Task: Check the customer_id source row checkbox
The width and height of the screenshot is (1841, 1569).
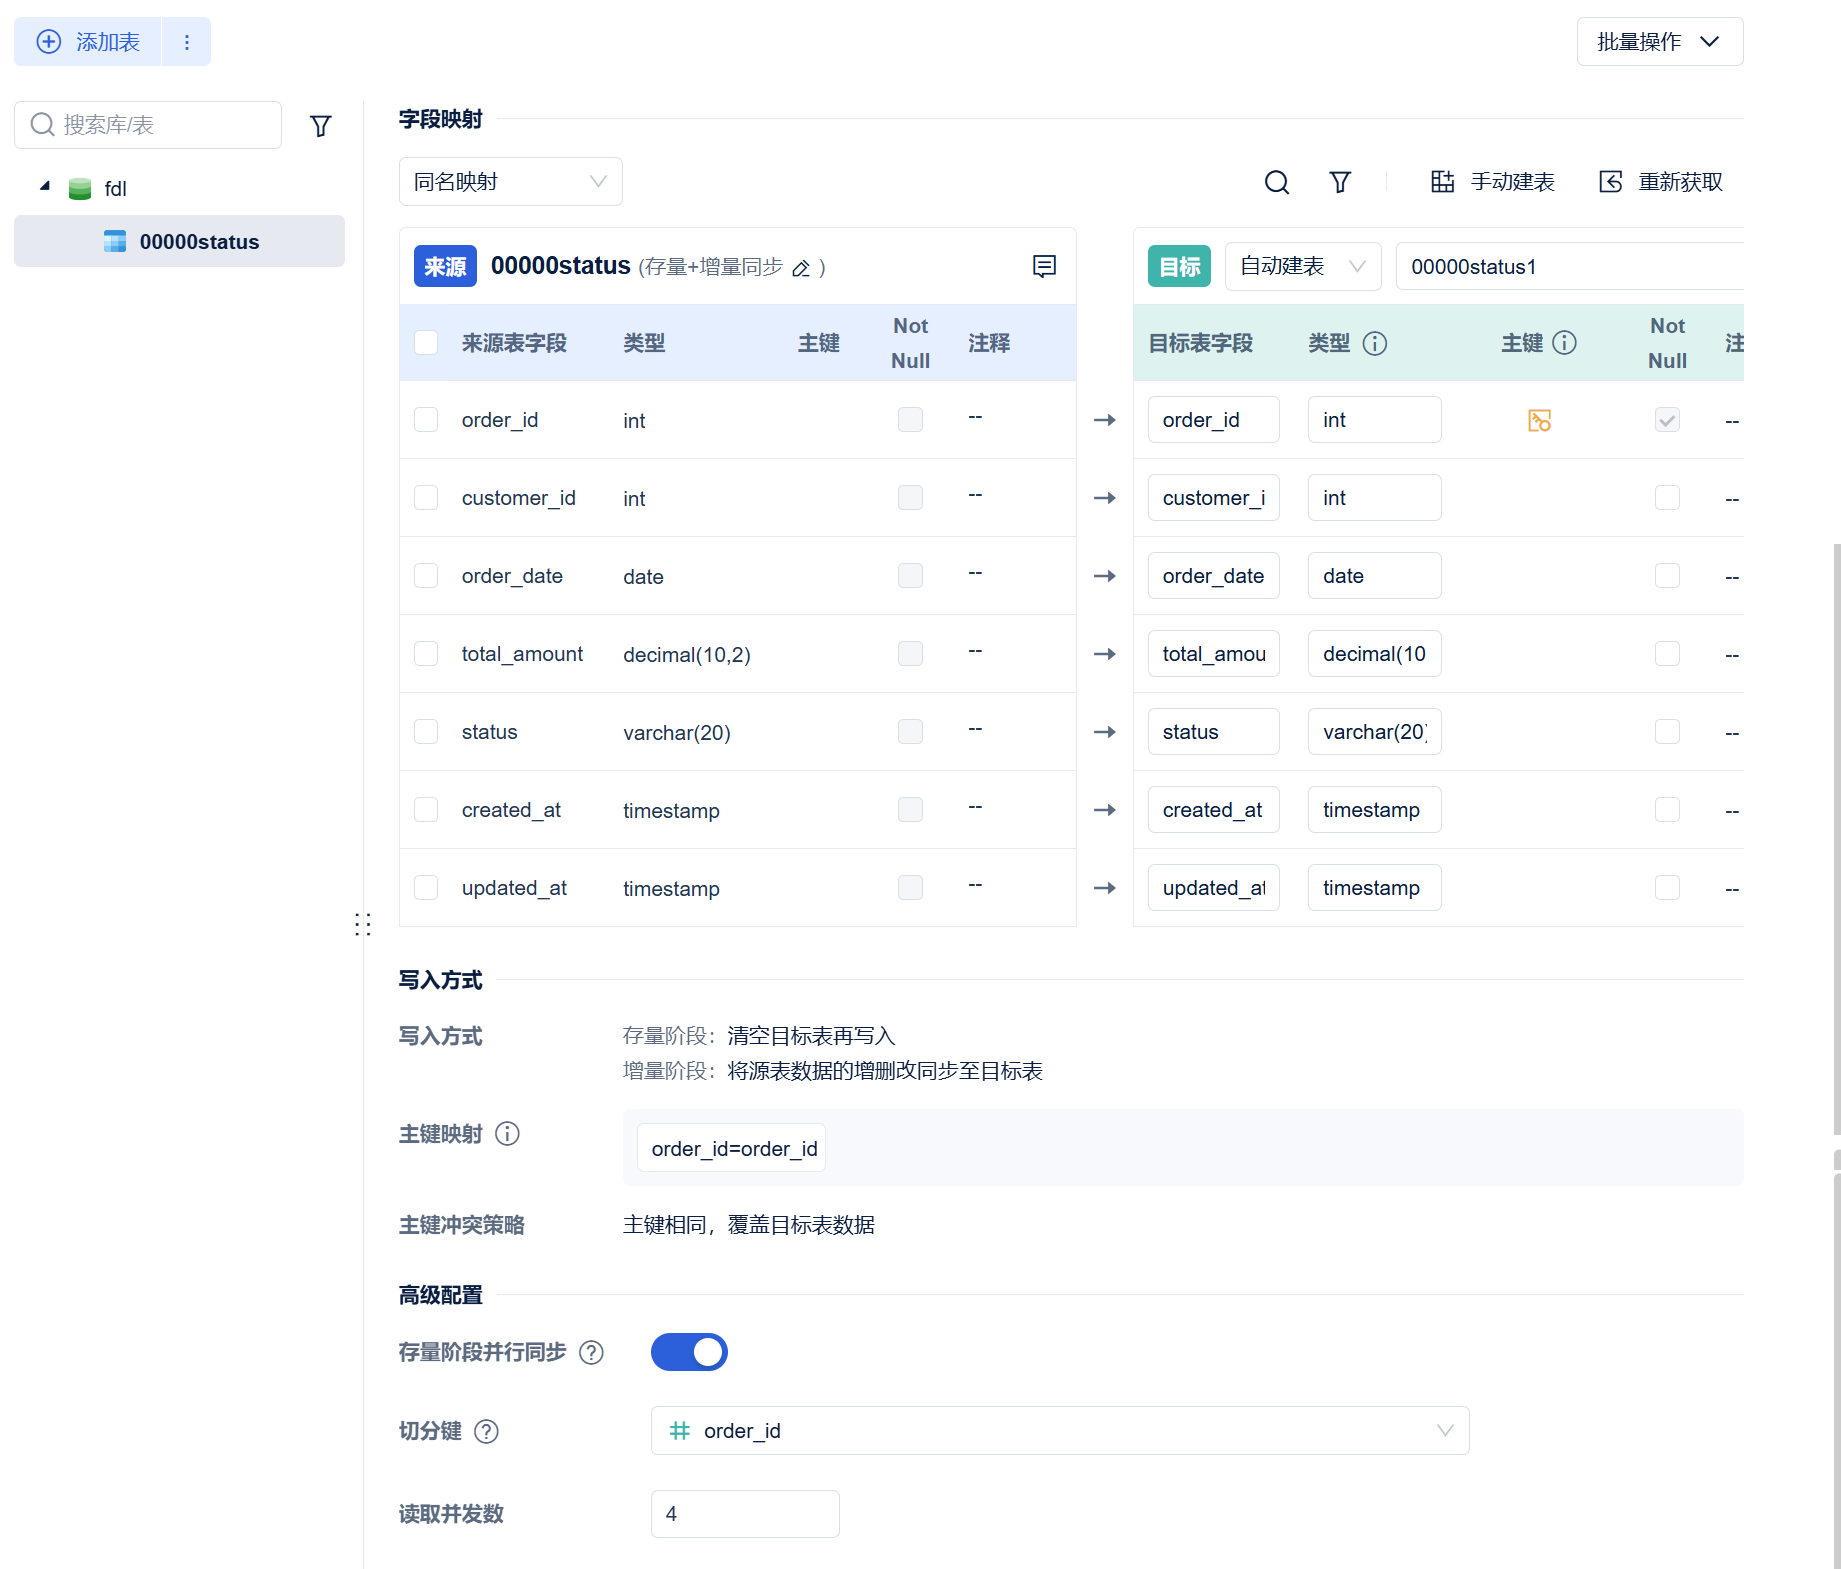Action: 426,497
